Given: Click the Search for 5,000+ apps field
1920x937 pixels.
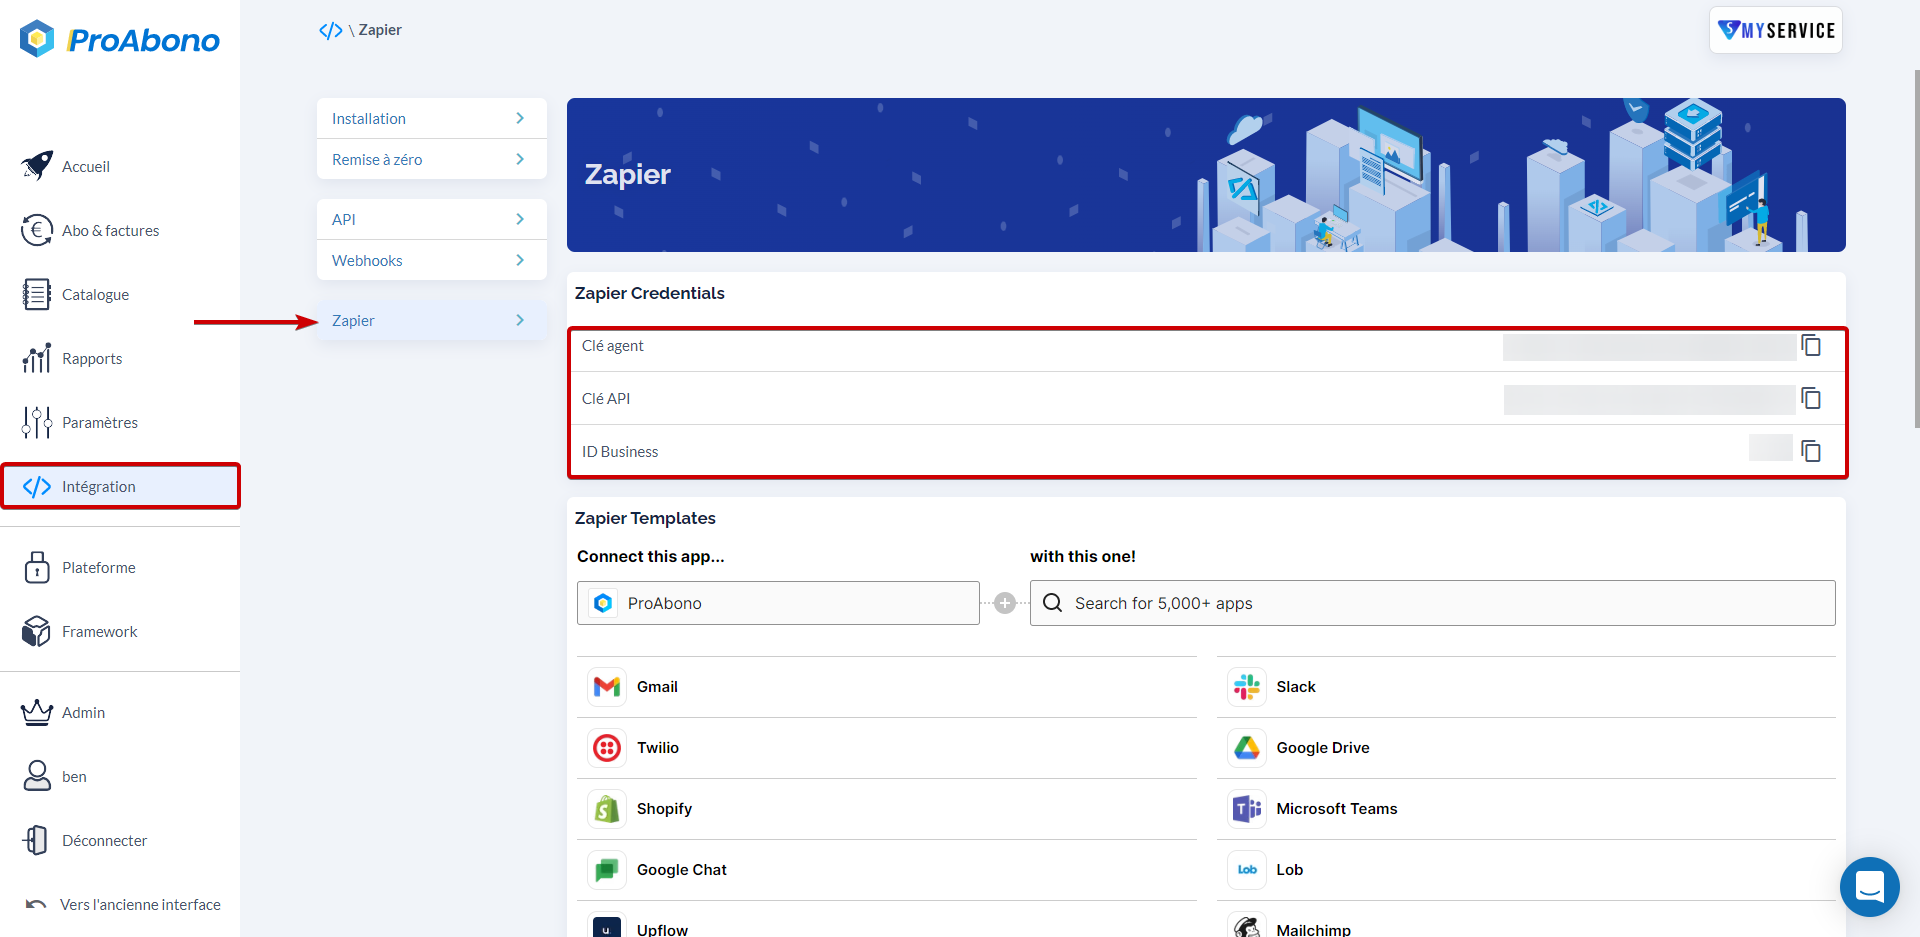Looking at the screenshot, I should coord(1432,603).
